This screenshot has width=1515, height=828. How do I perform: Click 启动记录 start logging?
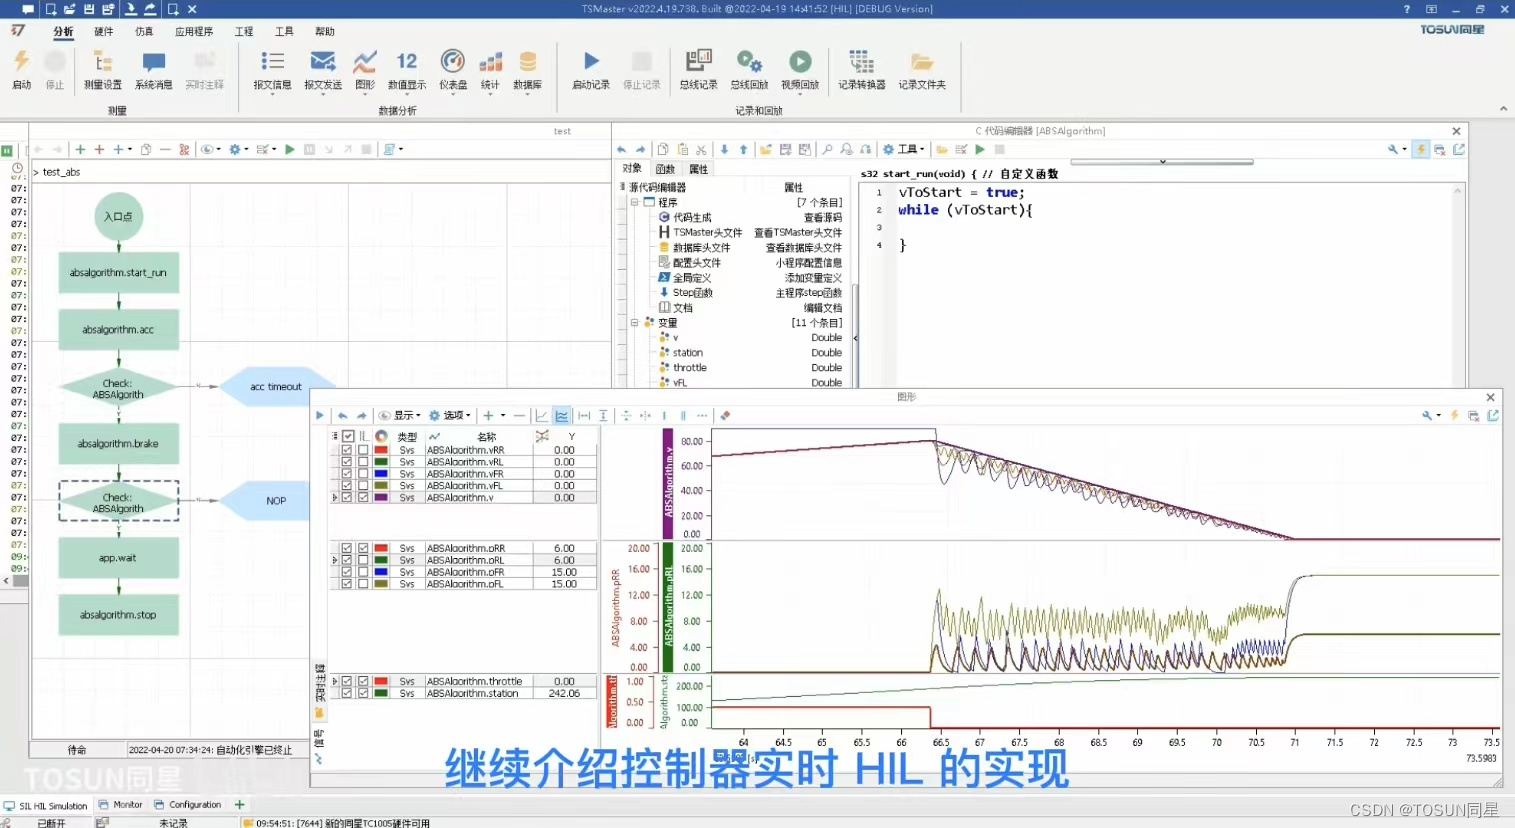pos(591,69)
